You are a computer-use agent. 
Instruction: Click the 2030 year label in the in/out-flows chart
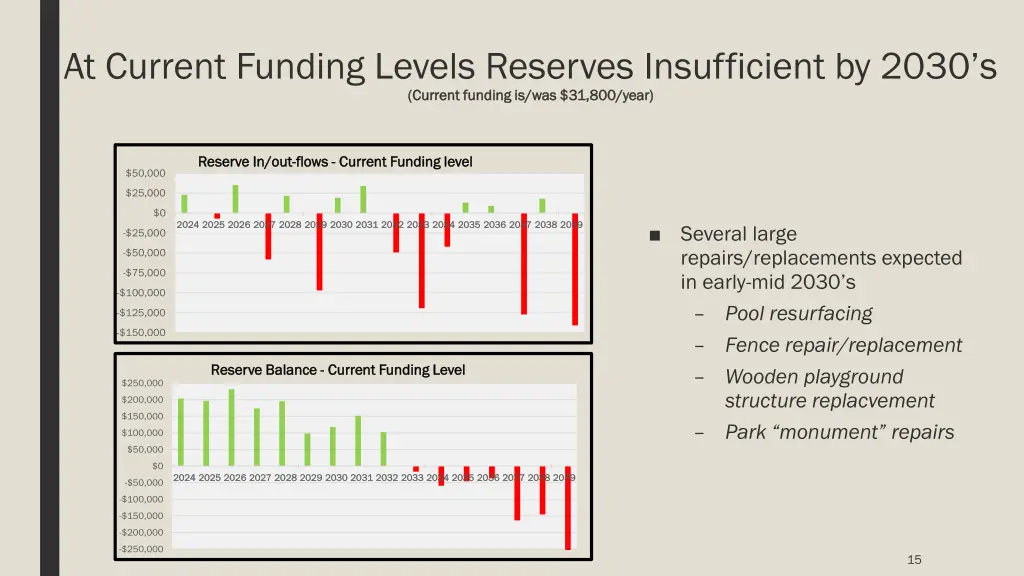point(341,225)
